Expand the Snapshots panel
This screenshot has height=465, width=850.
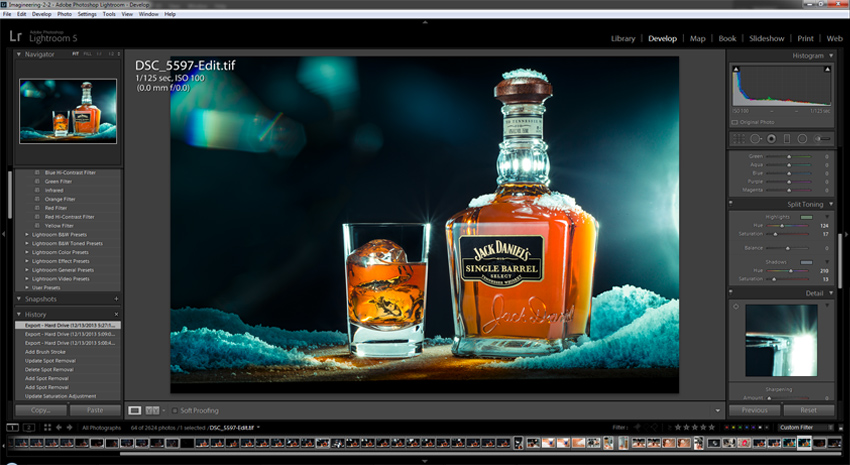(x=19, y=299)
